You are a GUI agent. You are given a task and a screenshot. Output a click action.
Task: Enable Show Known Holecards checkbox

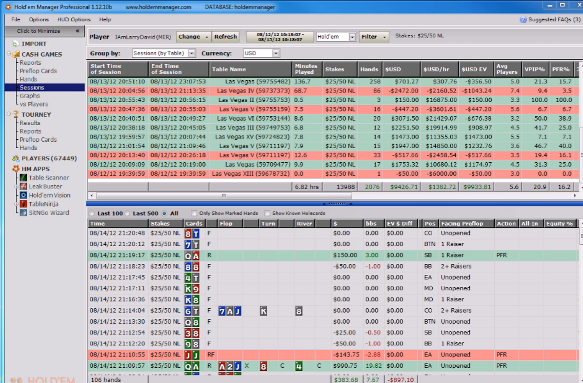pos(267,213)
